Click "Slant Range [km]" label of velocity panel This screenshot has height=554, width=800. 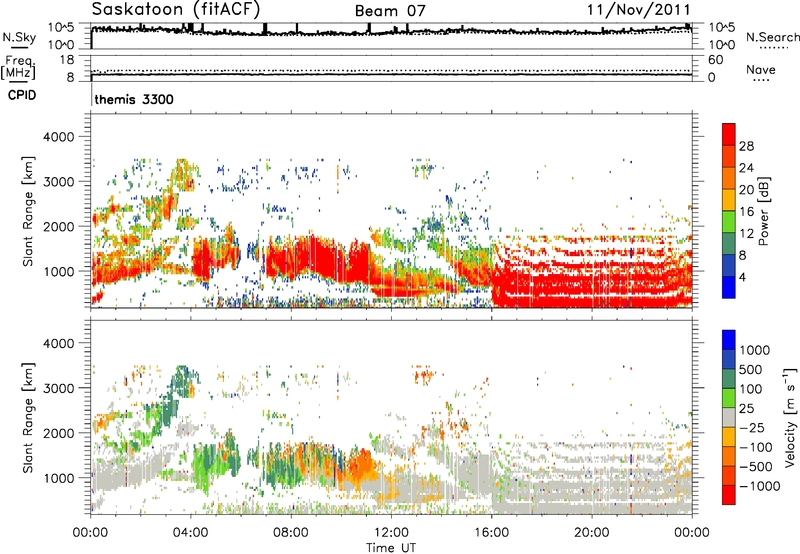point(28,417)
